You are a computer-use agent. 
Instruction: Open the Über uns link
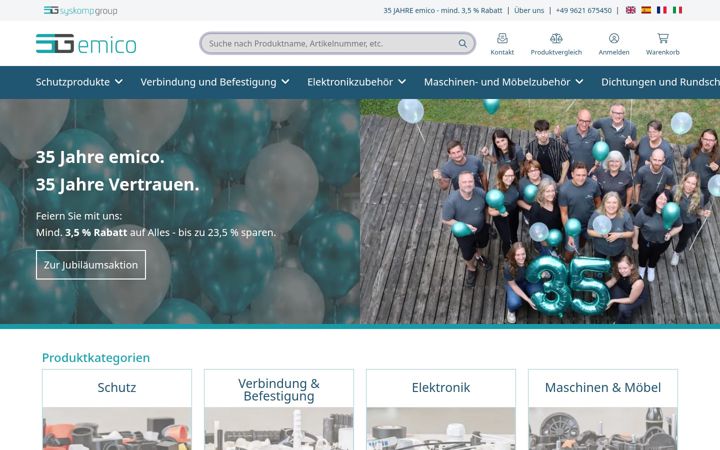(x=529, y=10)
